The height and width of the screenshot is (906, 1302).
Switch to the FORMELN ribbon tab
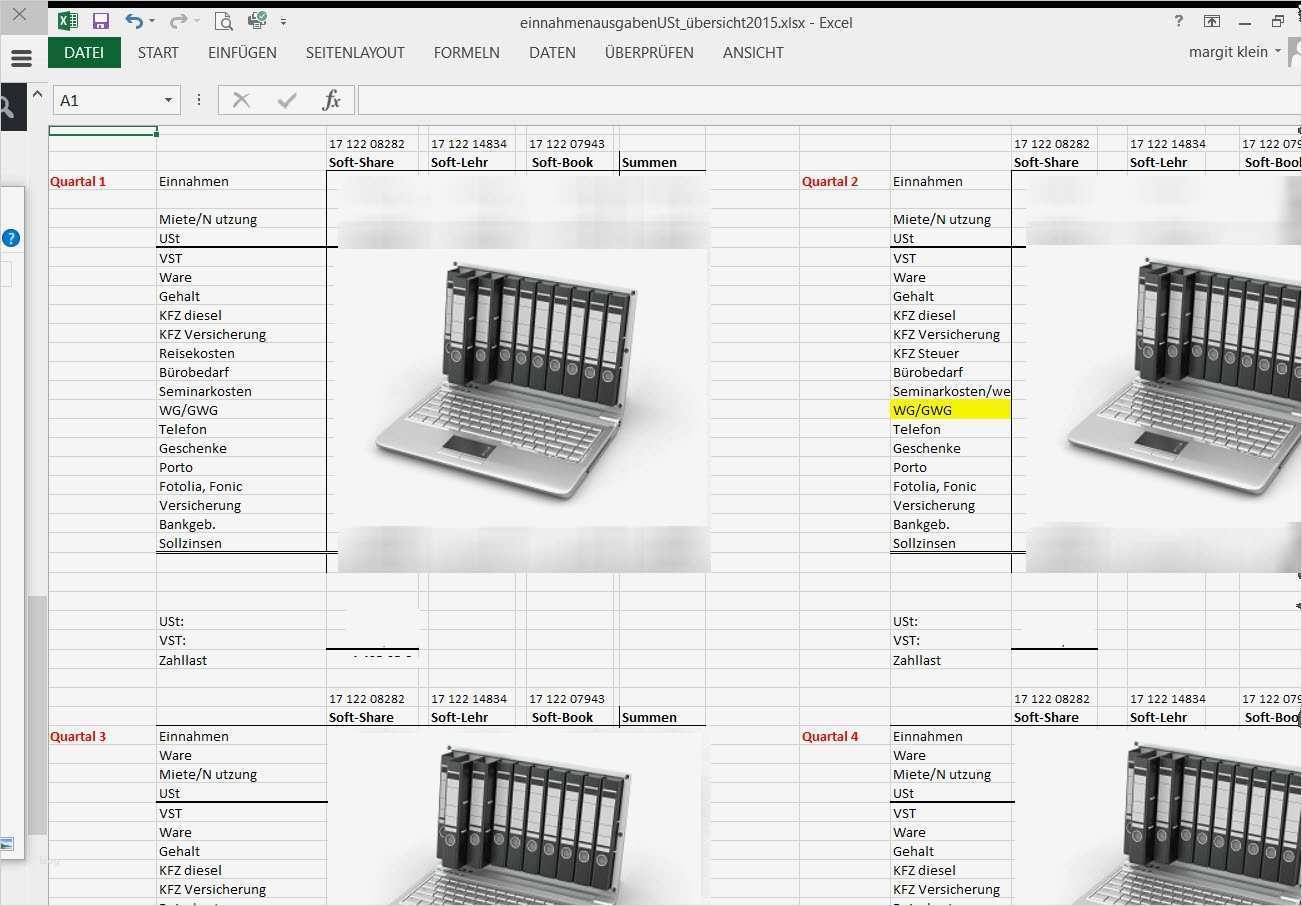[466, 53]
